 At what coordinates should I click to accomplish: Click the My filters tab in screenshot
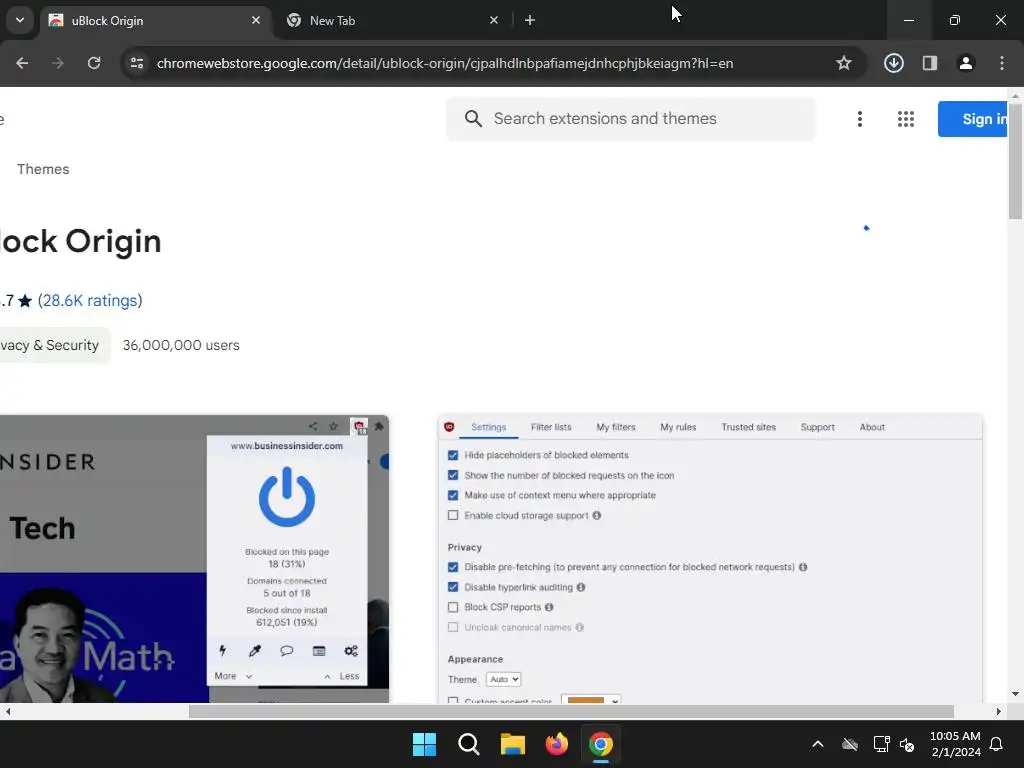616,427
